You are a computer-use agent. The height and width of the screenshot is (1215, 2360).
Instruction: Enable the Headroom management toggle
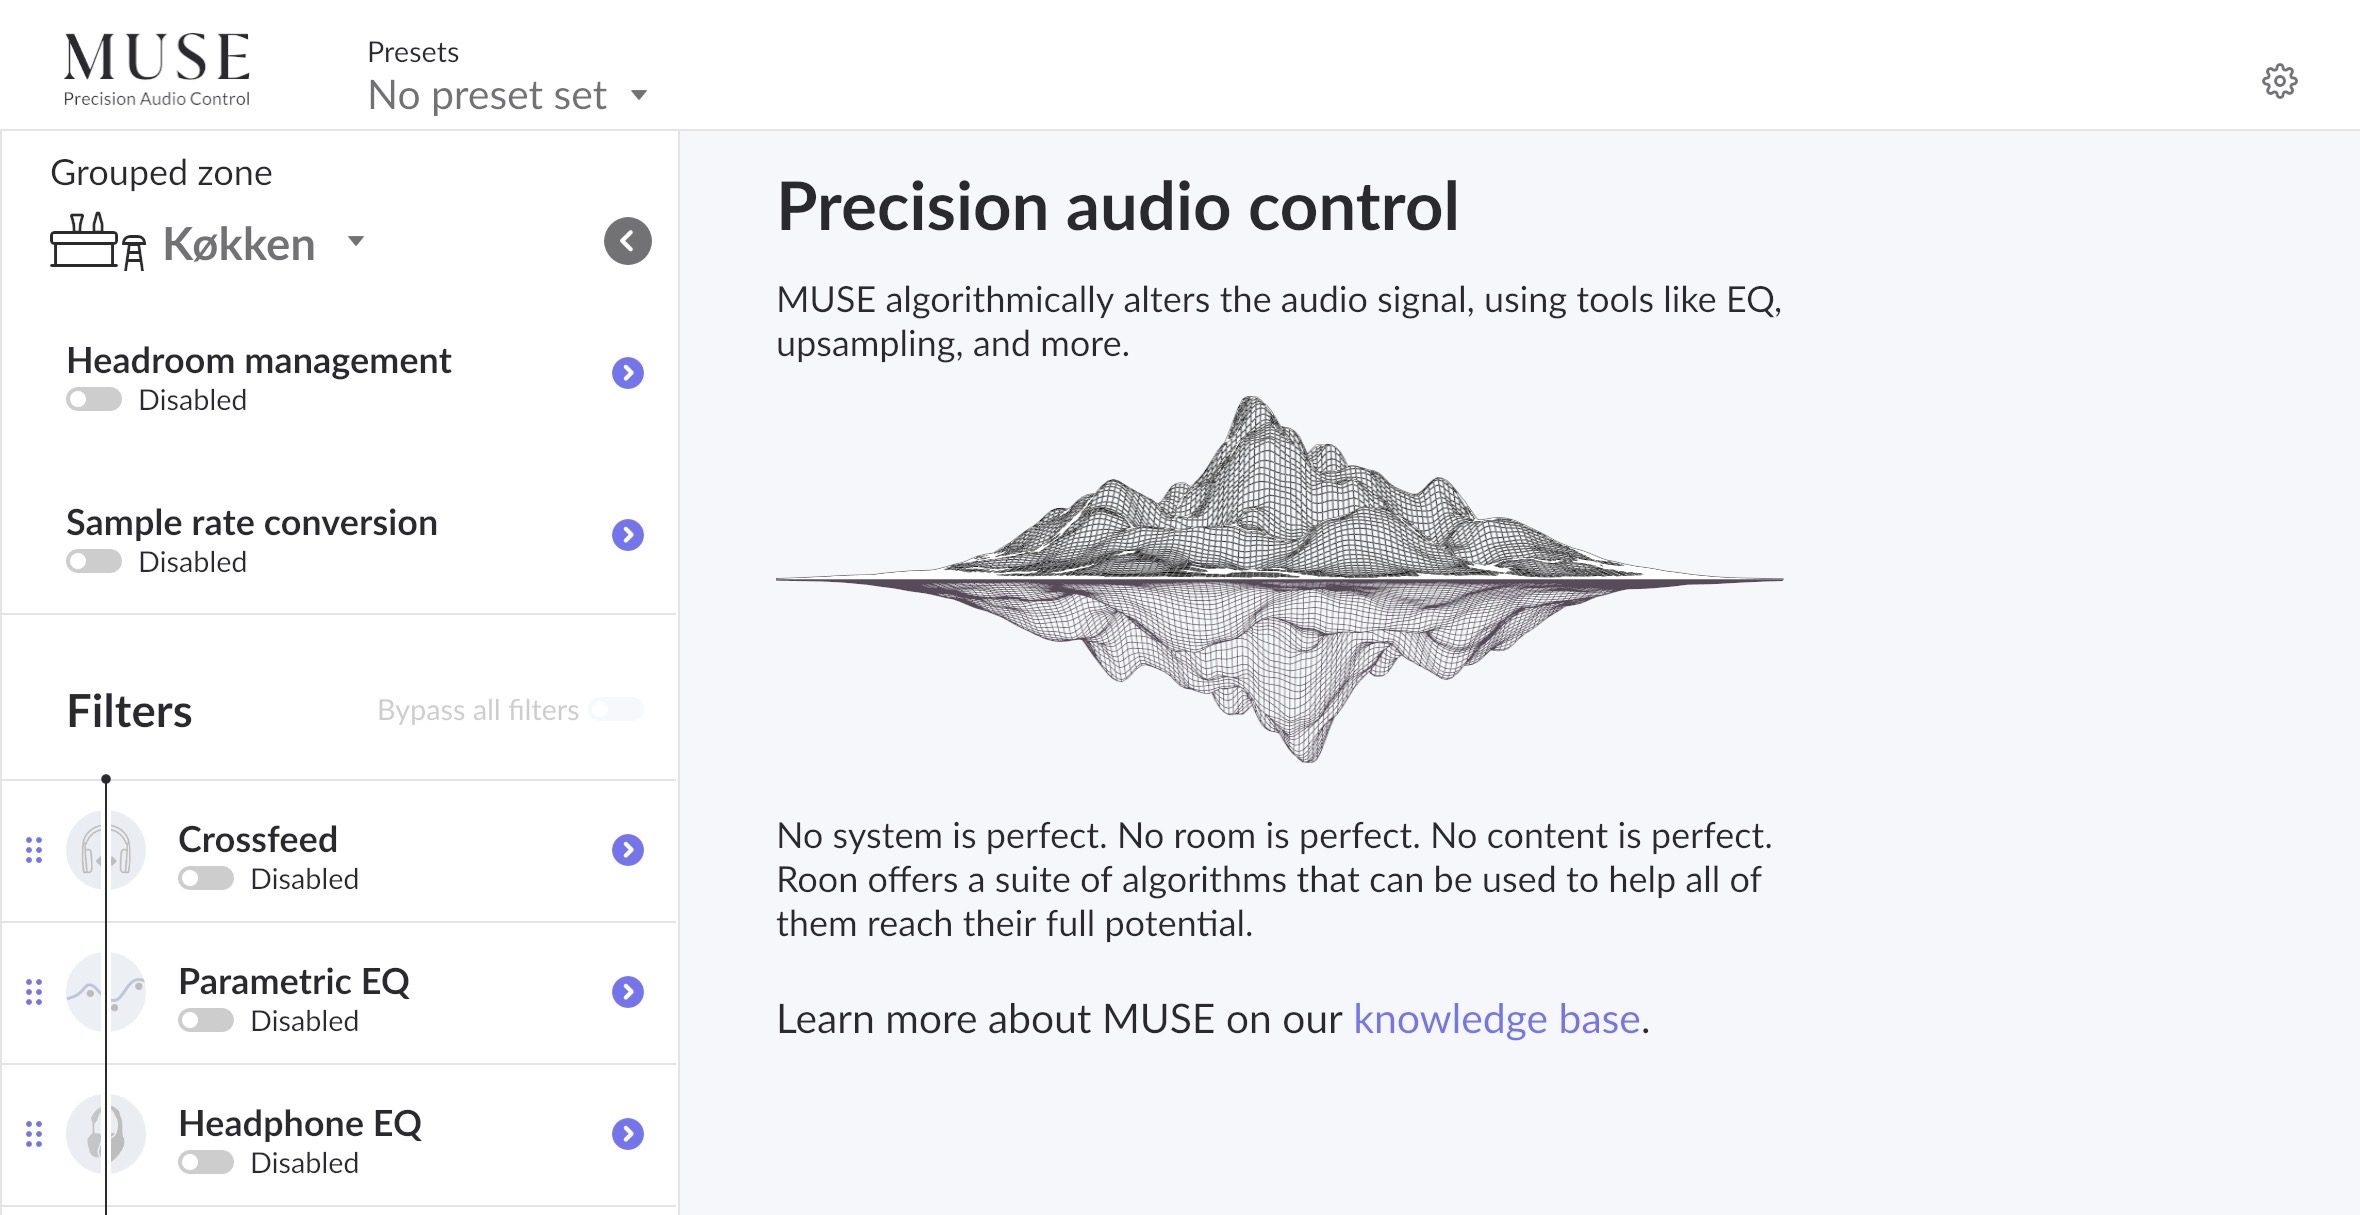click(94, 400)
